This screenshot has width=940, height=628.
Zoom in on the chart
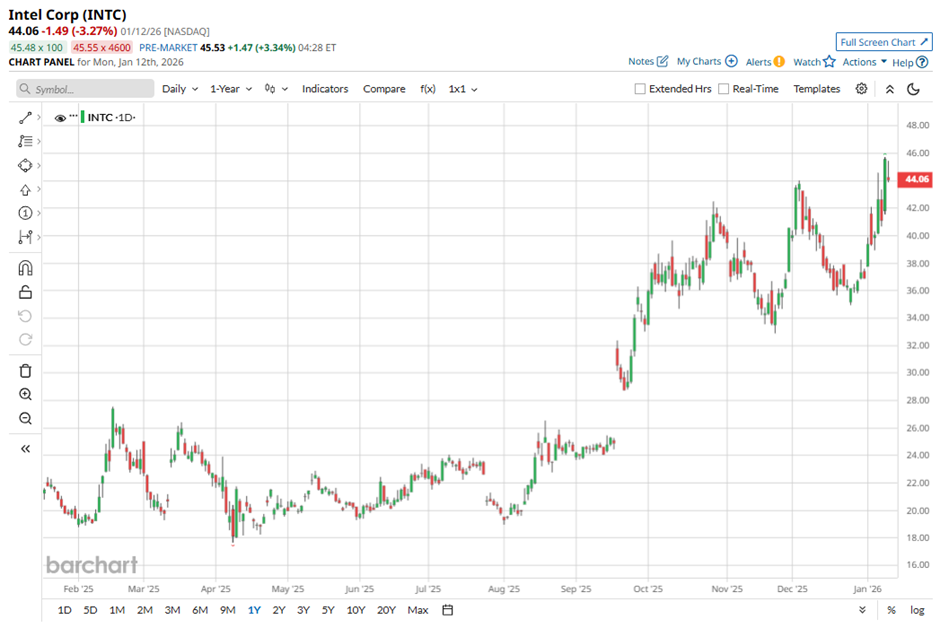25,394
